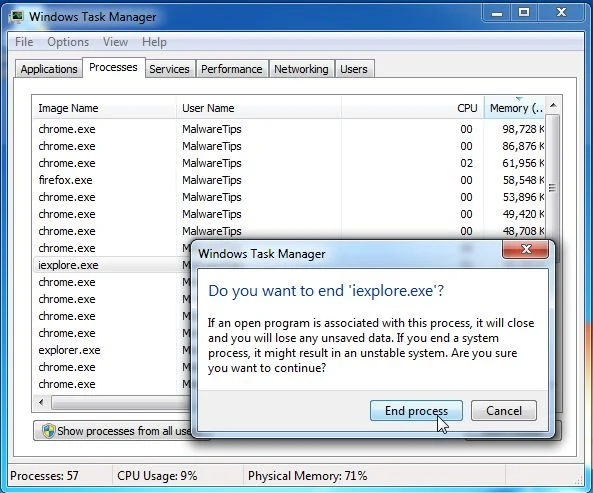Click the Task Manager title bar icon
593x493 pixels.
pyautogui.click(x=16, y=17)
